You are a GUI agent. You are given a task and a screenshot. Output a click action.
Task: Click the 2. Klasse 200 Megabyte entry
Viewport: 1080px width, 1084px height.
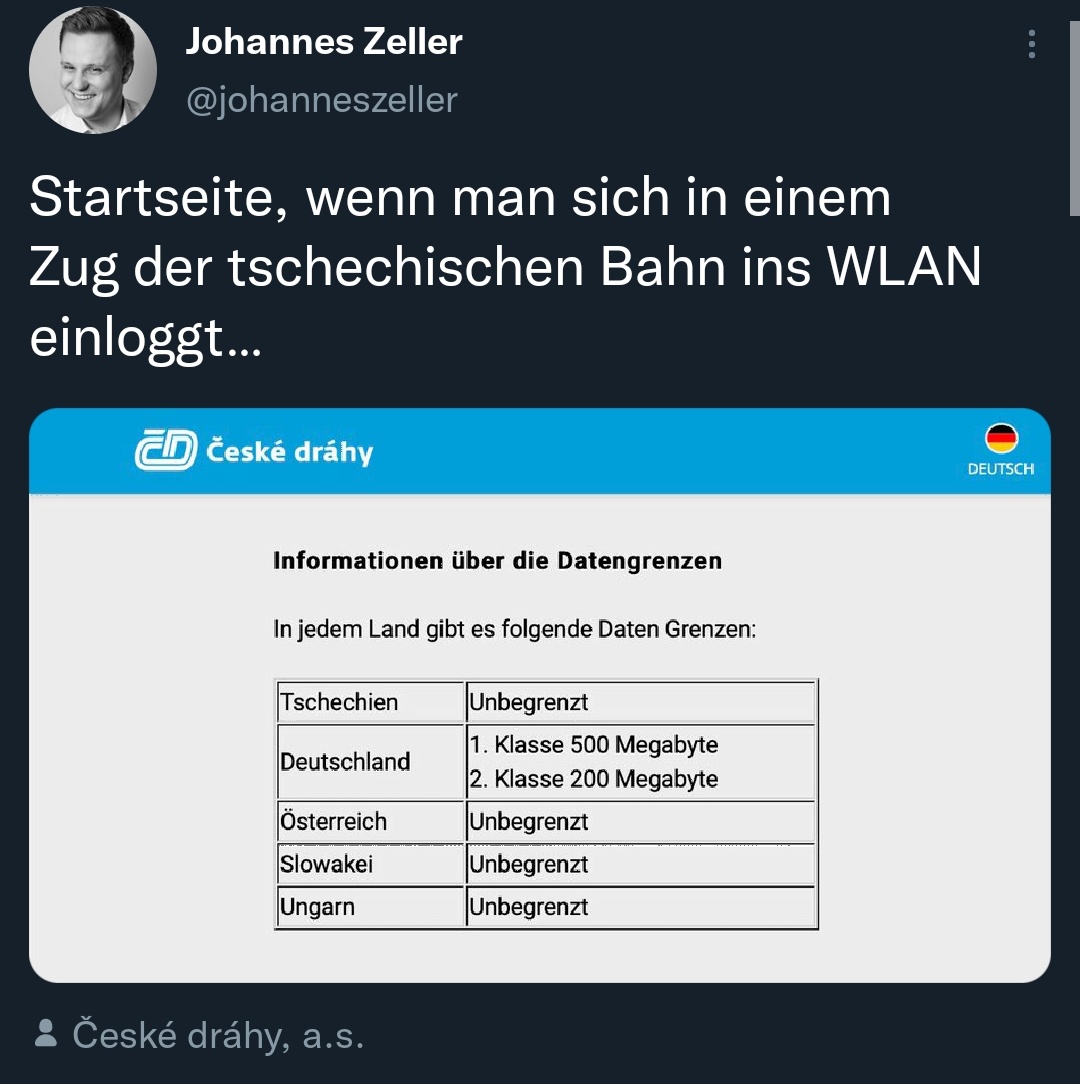click(594, 779)
